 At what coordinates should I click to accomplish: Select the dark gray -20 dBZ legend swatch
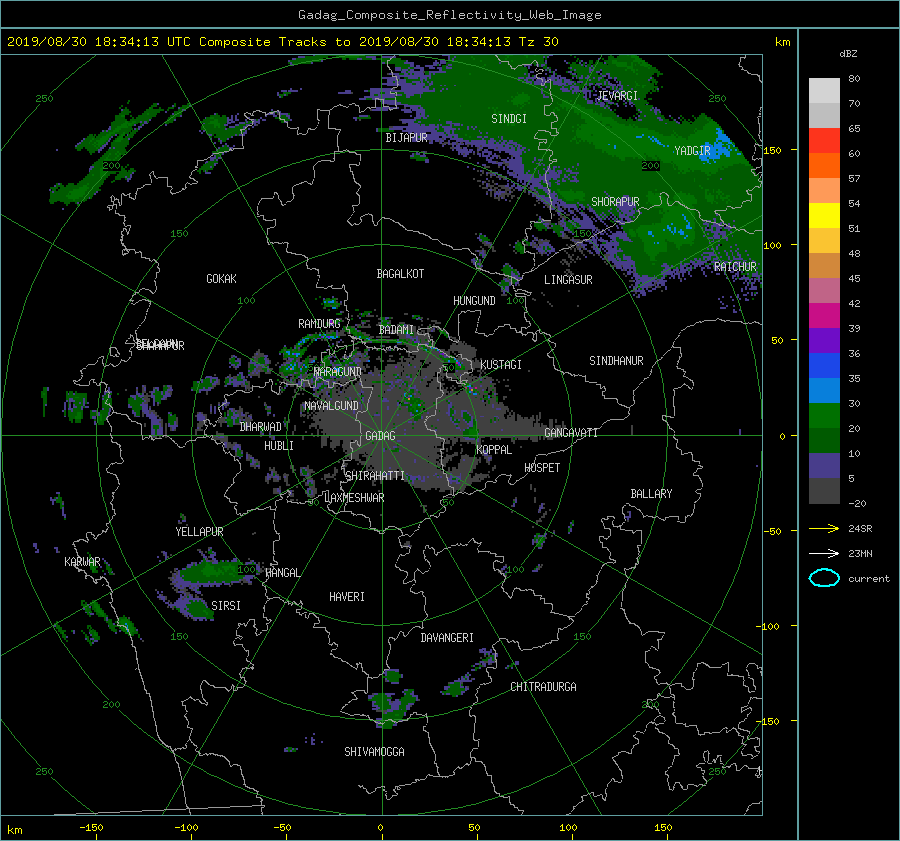[824, 491]
